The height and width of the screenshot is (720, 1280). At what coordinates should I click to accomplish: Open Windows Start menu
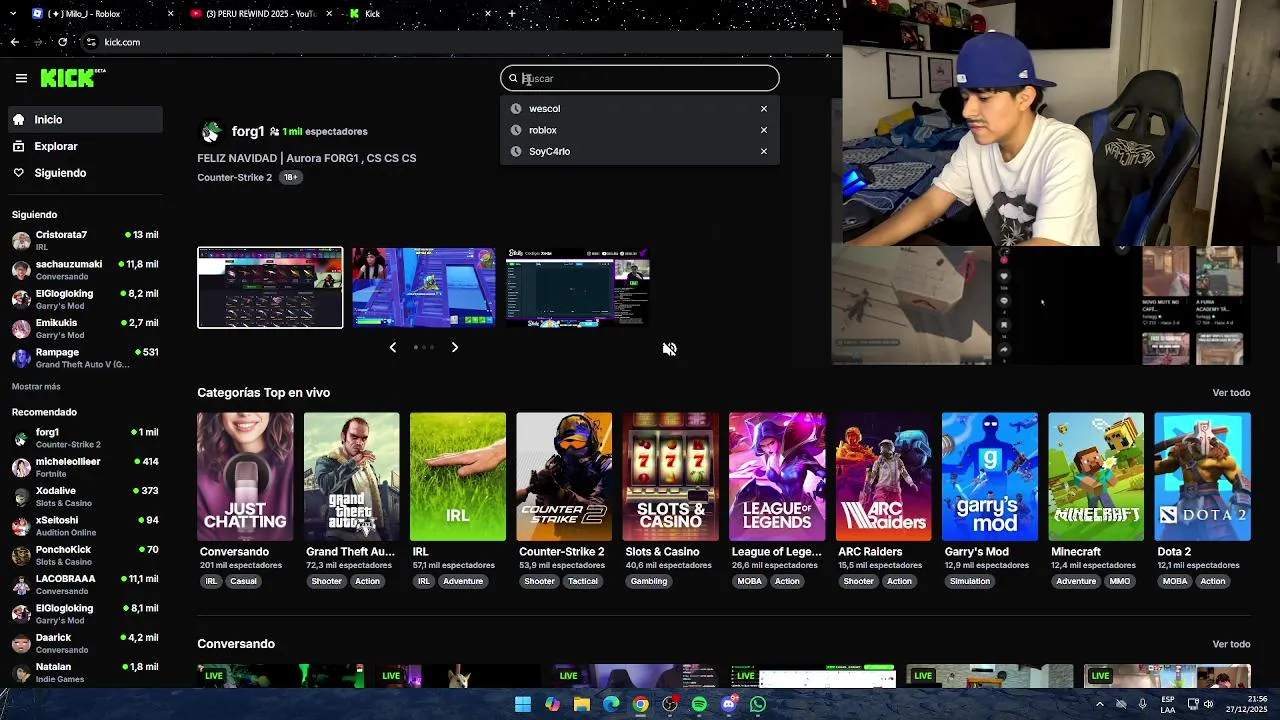523,704
